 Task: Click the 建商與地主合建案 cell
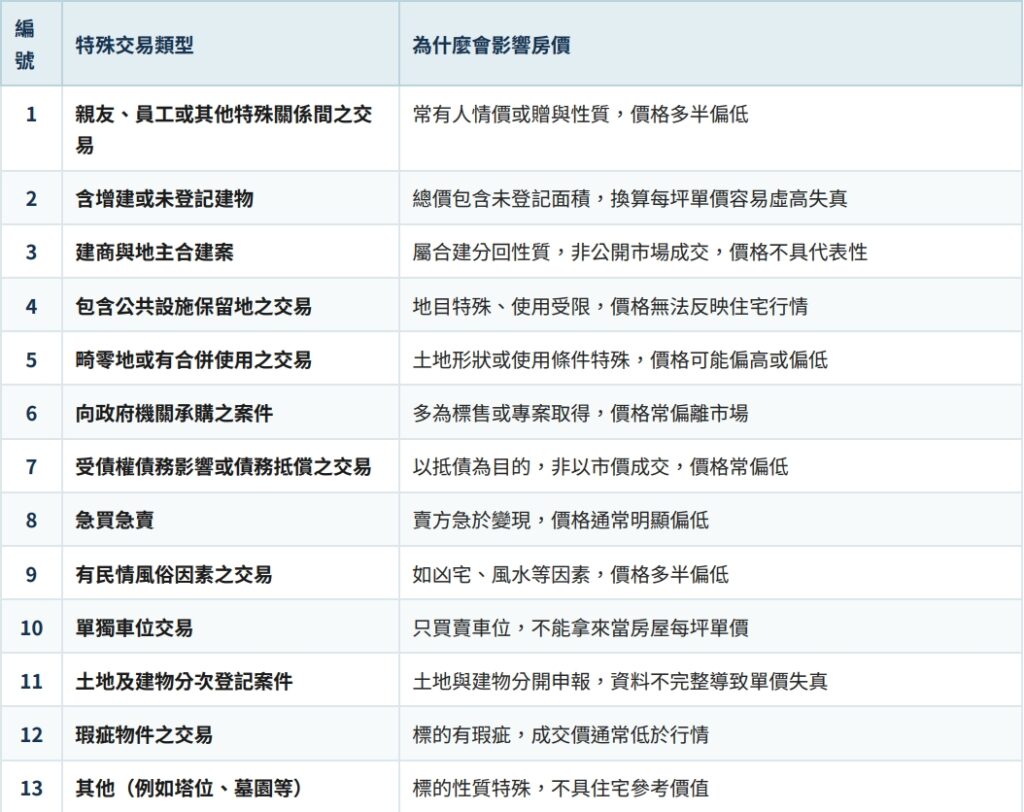click(x=231, y=252)
